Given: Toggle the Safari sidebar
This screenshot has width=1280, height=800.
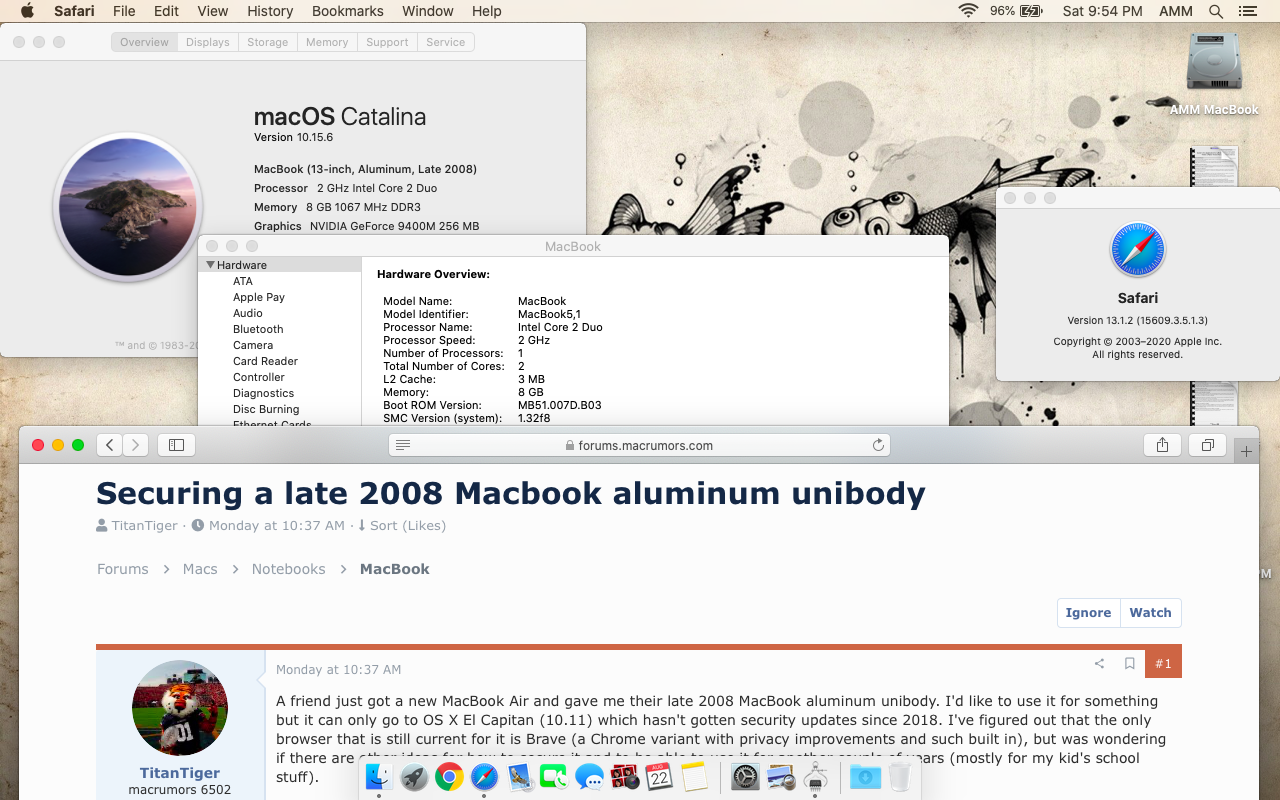Looking at the screenshot, I should click(x=177, y=445).
